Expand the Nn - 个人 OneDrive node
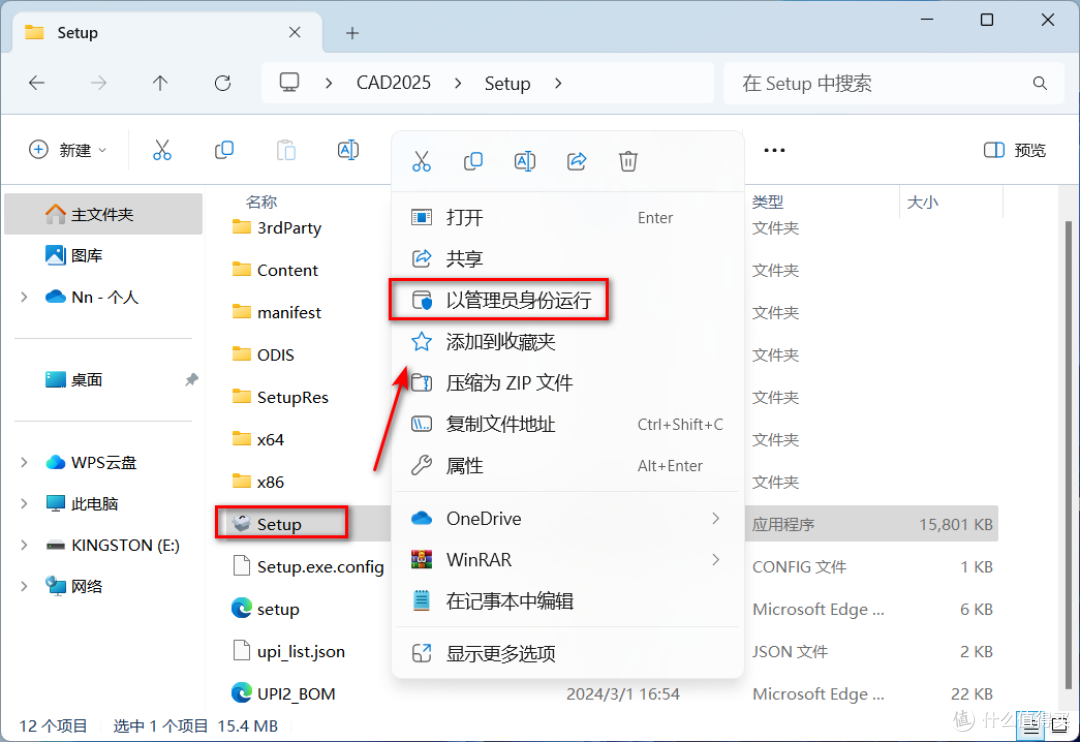The height and width of the screenshot is (742, 1080). [24, 297]
